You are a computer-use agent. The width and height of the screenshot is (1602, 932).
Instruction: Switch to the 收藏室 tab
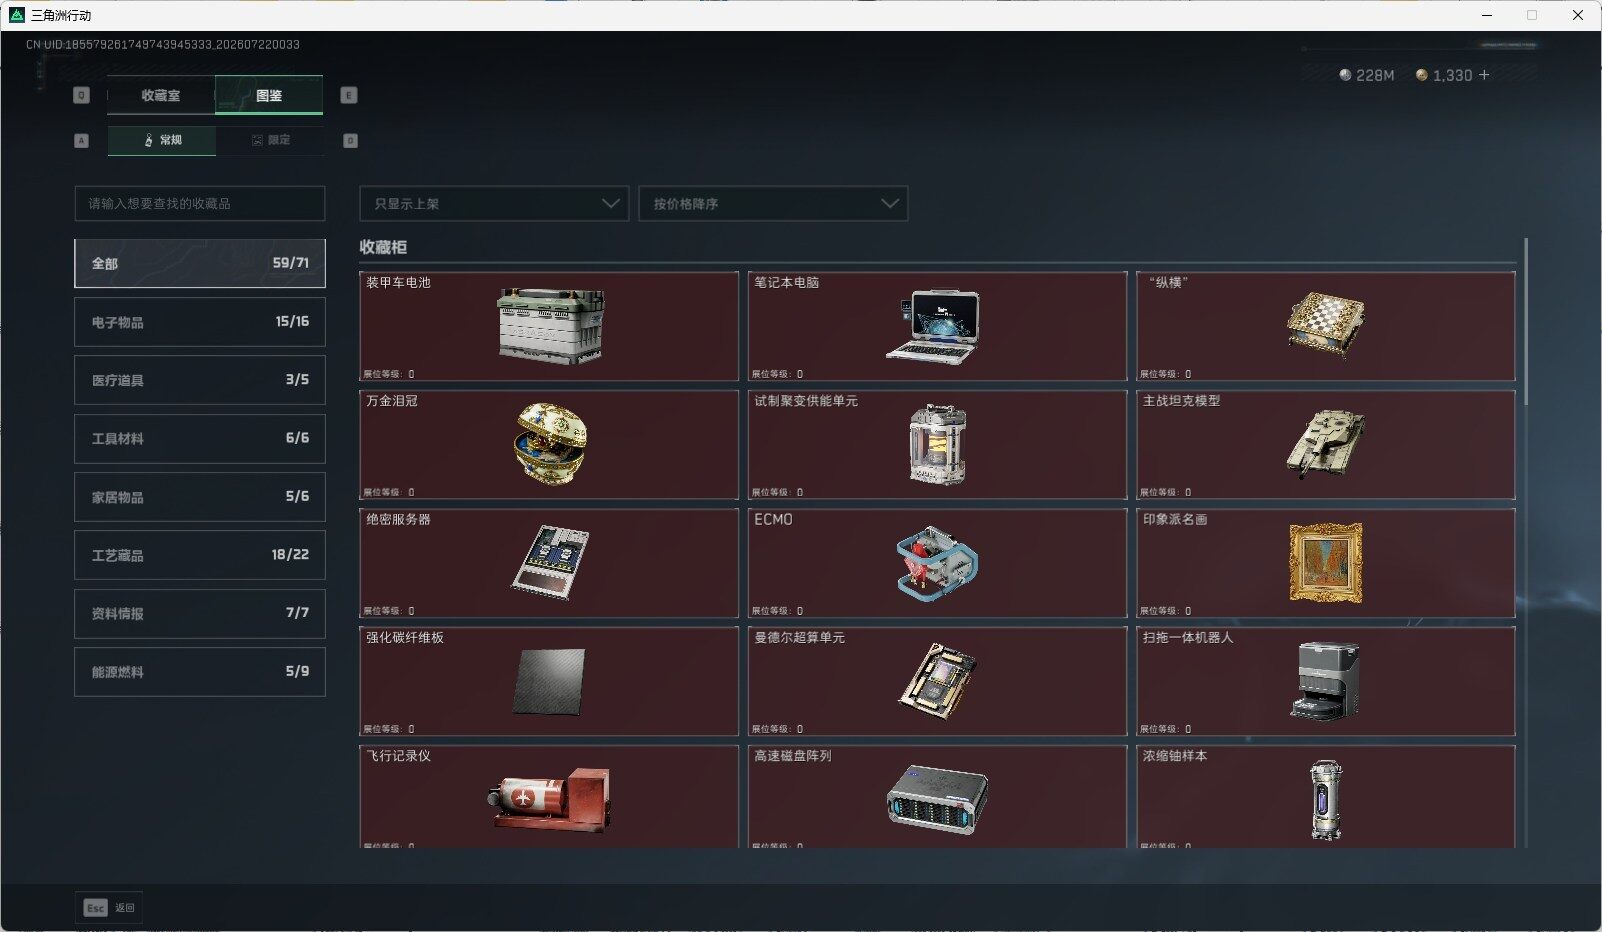pos(161,95)
